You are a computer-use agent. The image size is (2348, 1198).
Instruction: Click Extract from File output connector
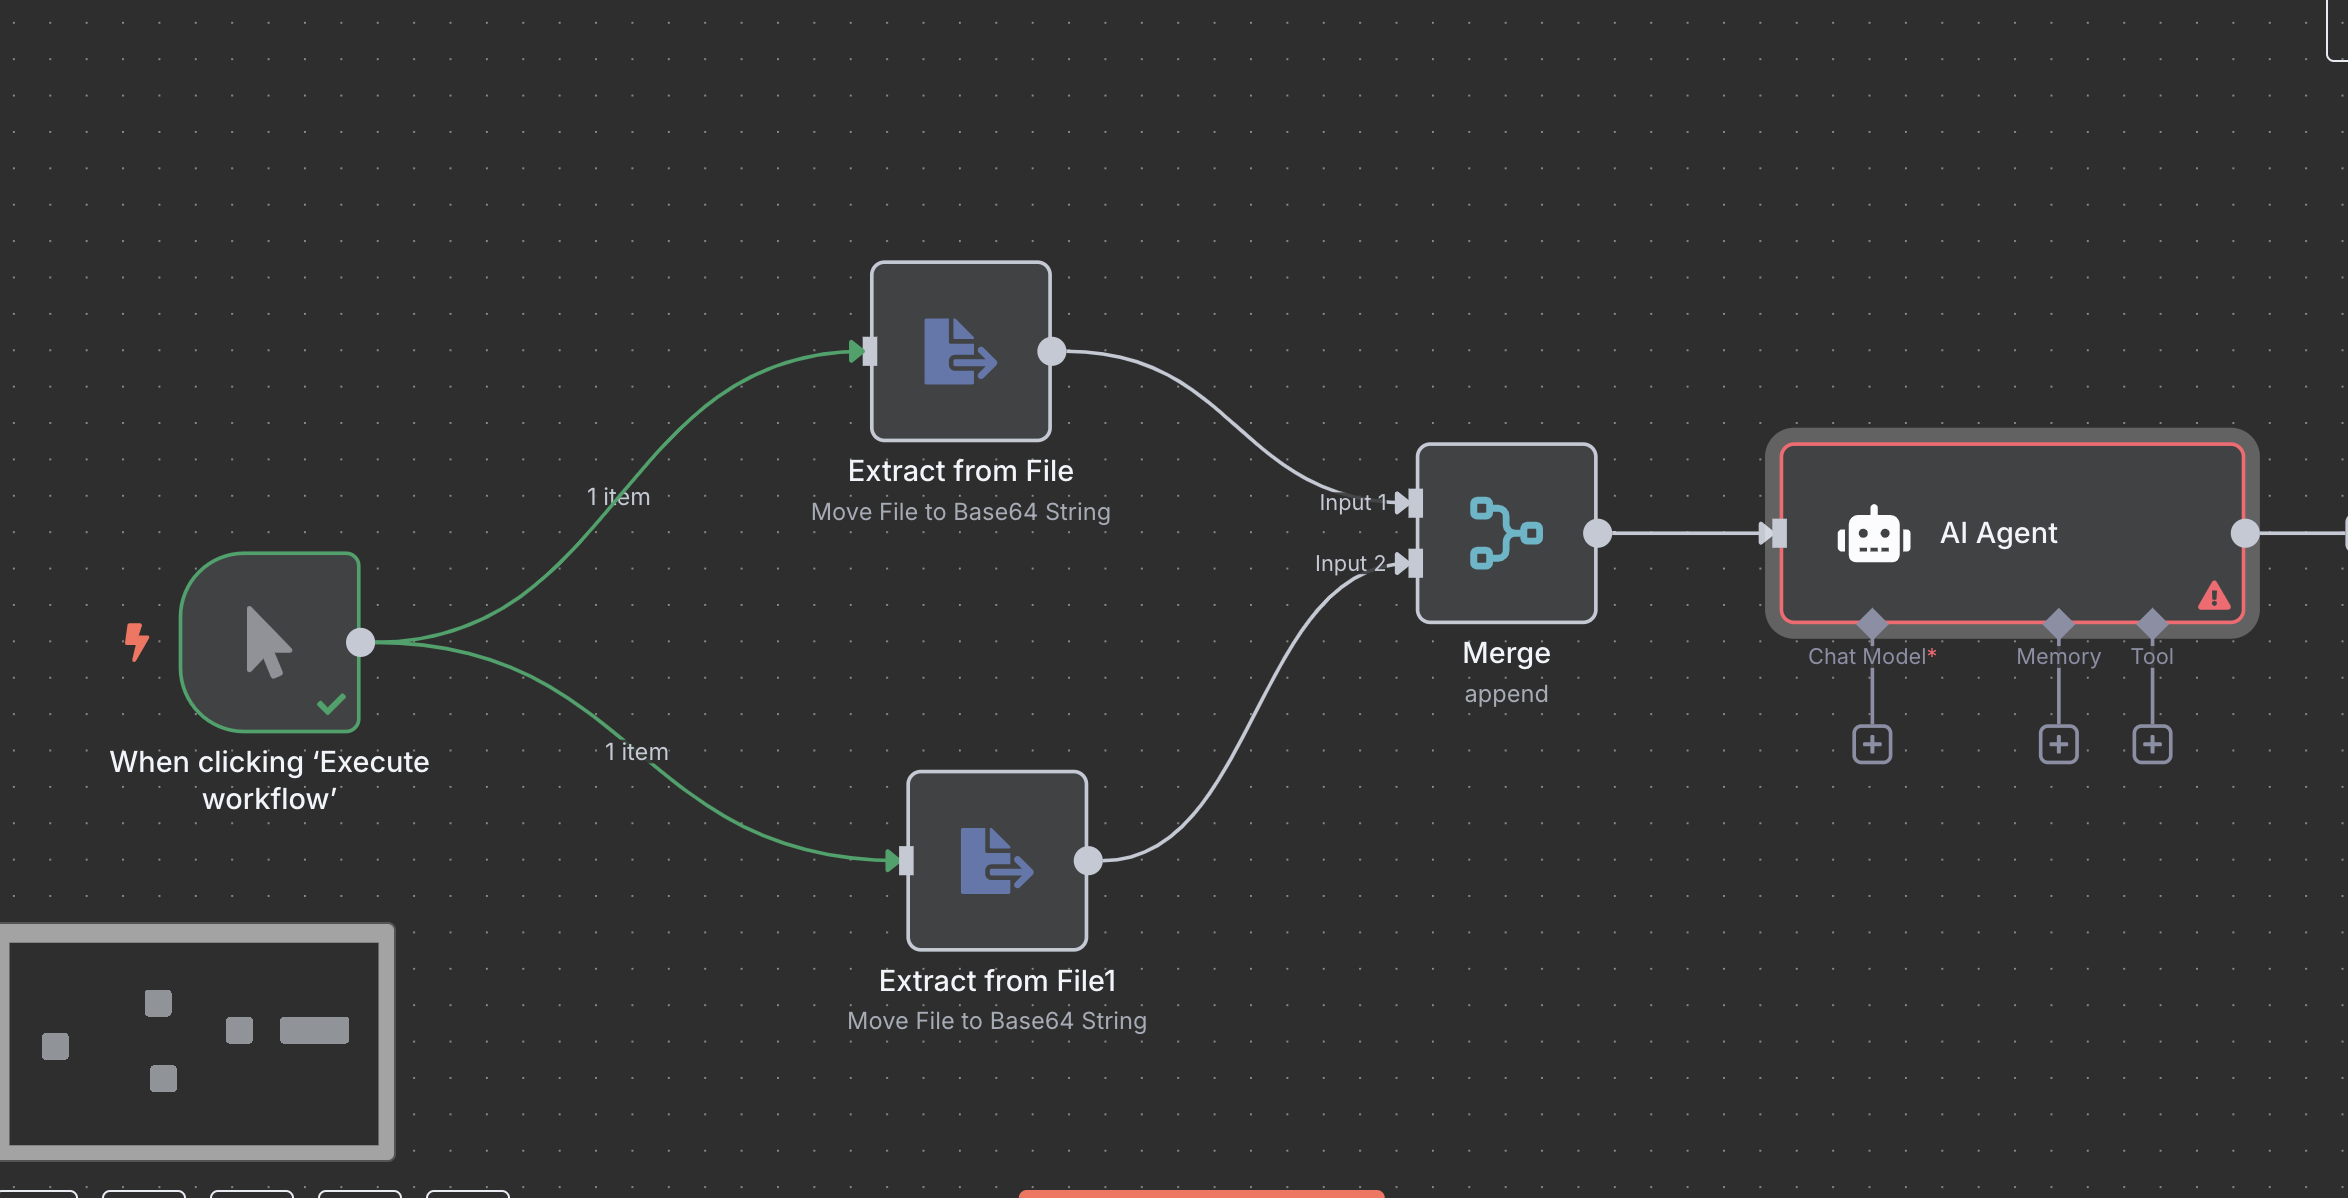tap(1051, 351)
